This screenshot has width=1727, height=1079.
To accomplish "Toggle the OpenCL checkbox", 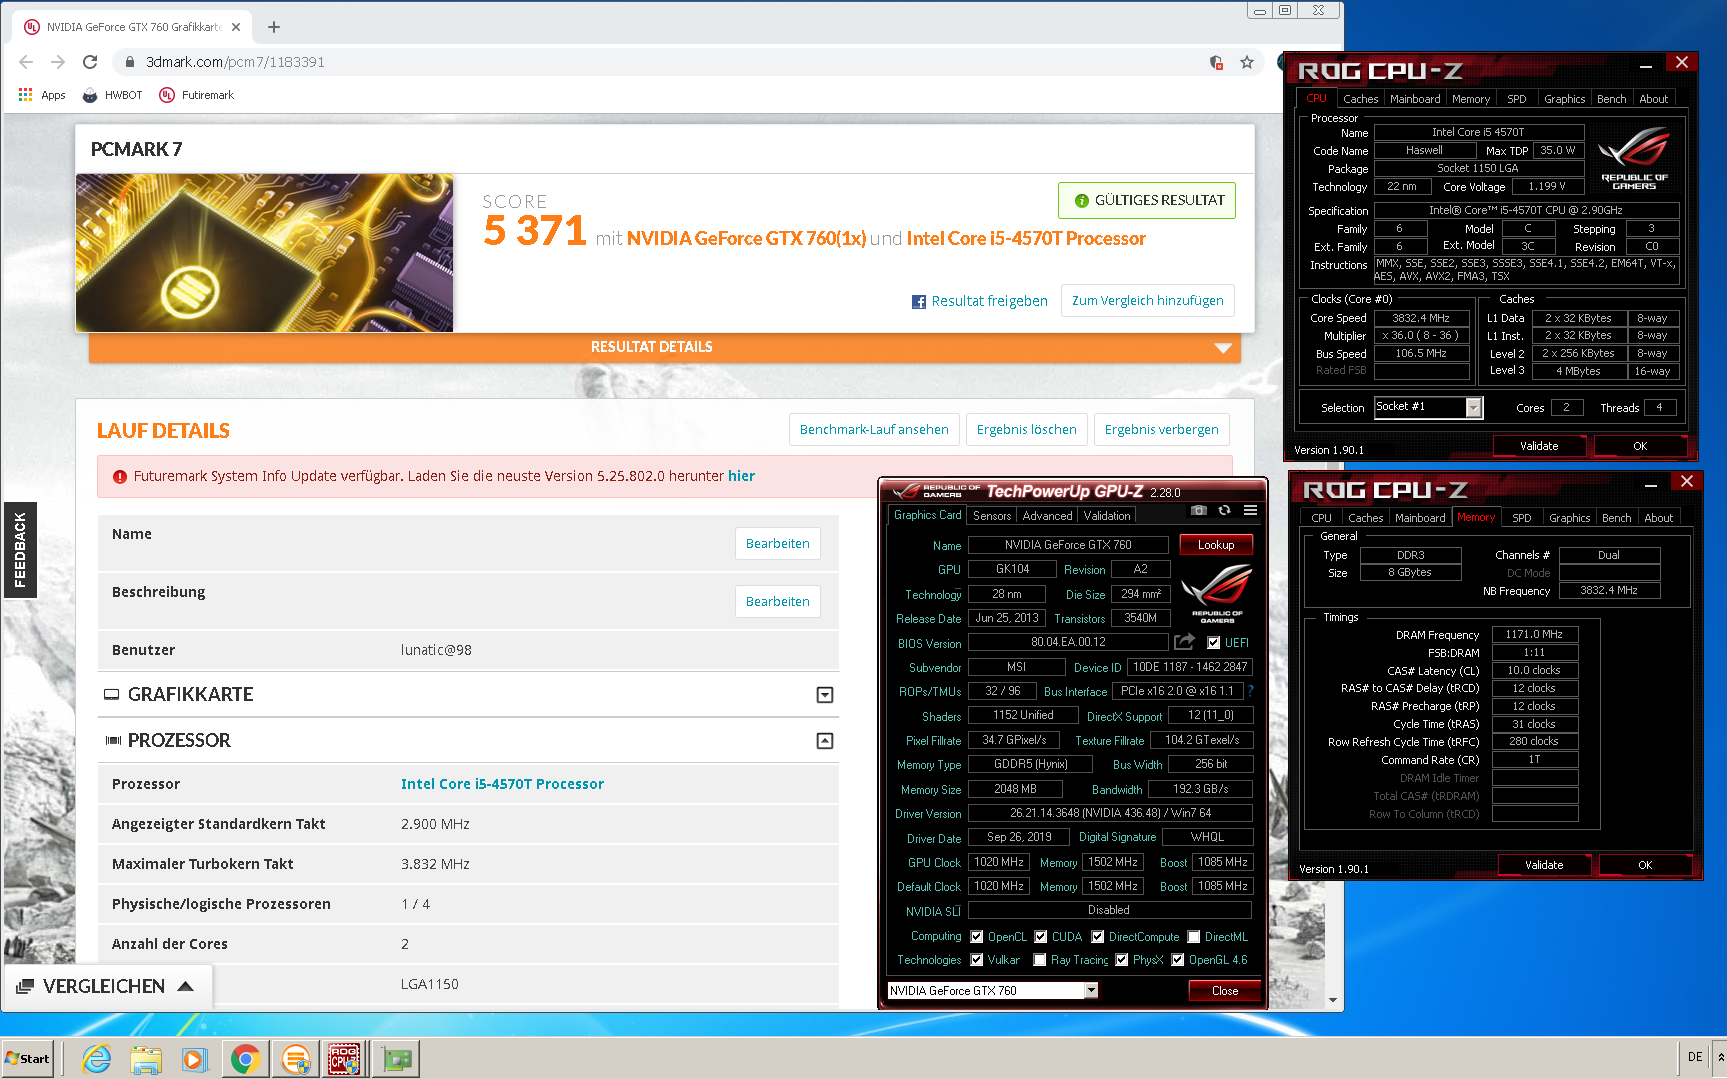I will coord(977,937).
